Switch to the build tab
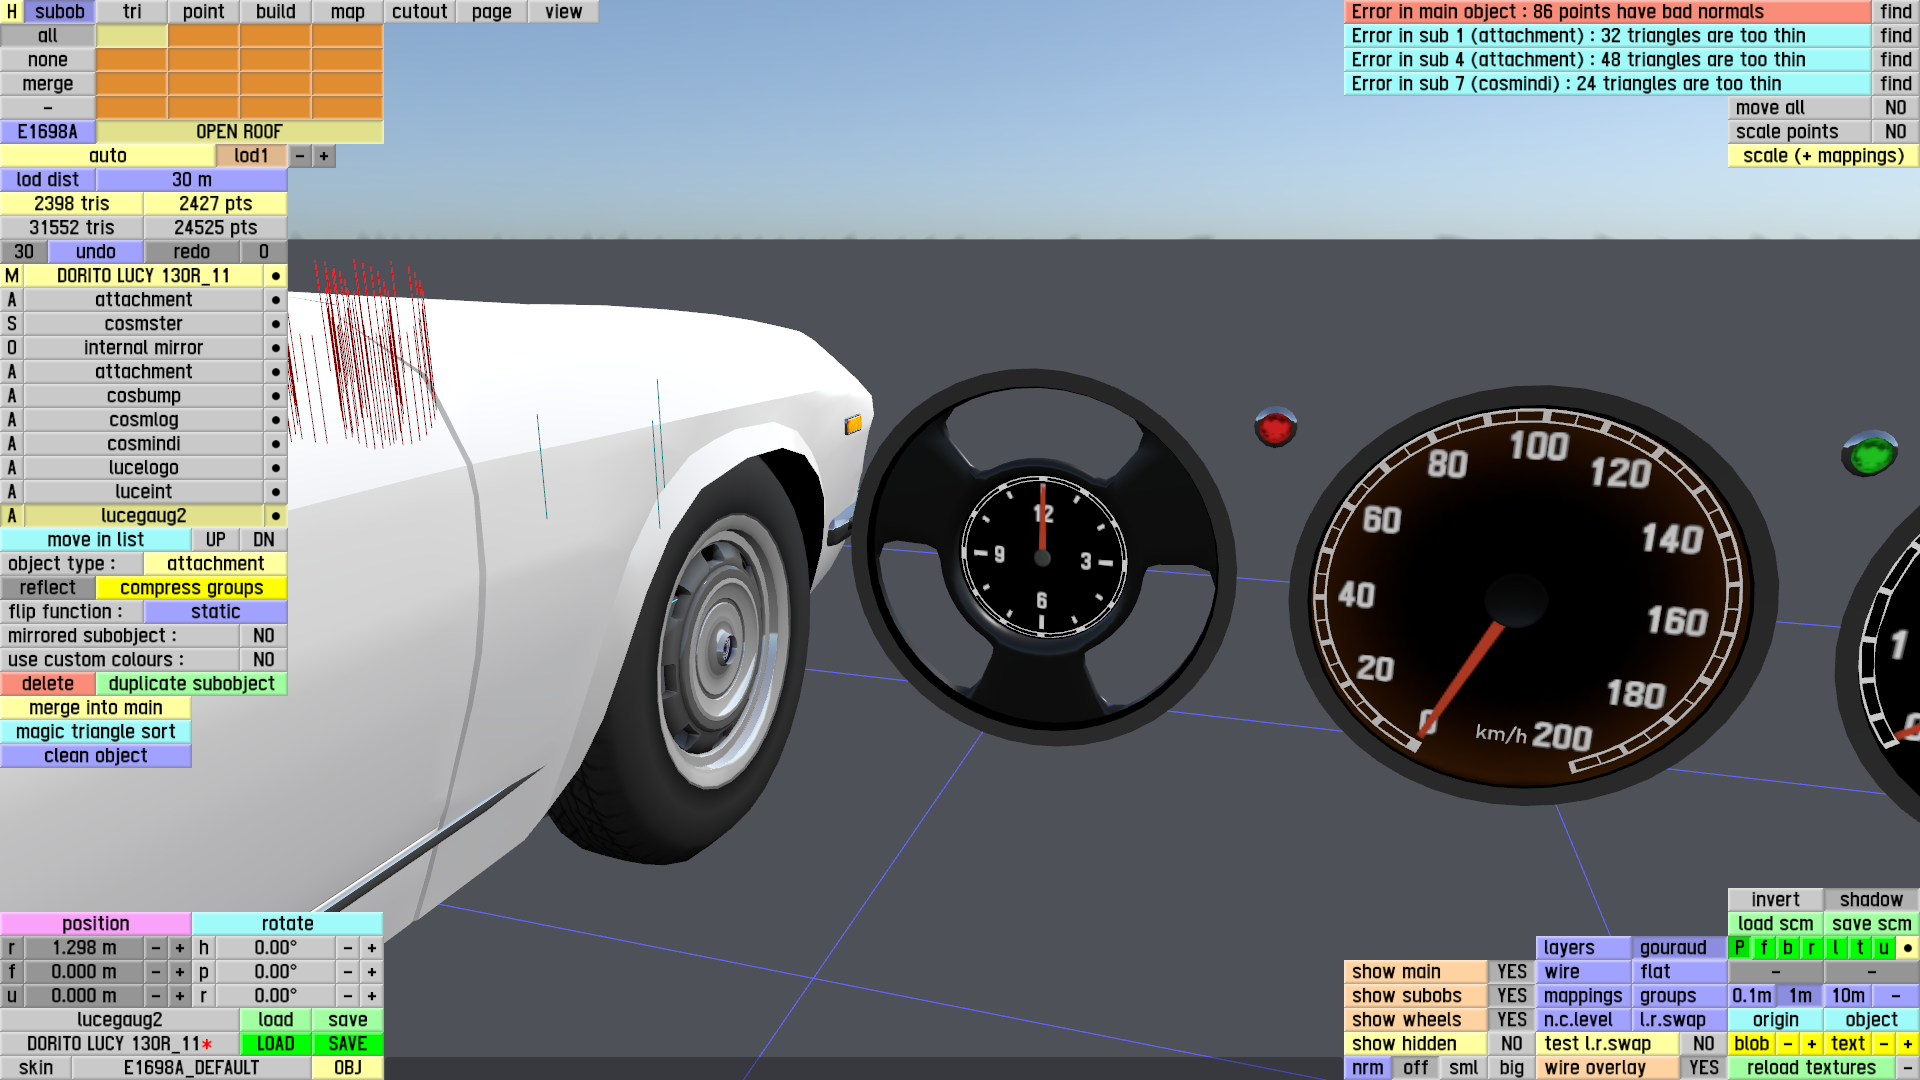1920x1080 pixels. click(275, 12)
